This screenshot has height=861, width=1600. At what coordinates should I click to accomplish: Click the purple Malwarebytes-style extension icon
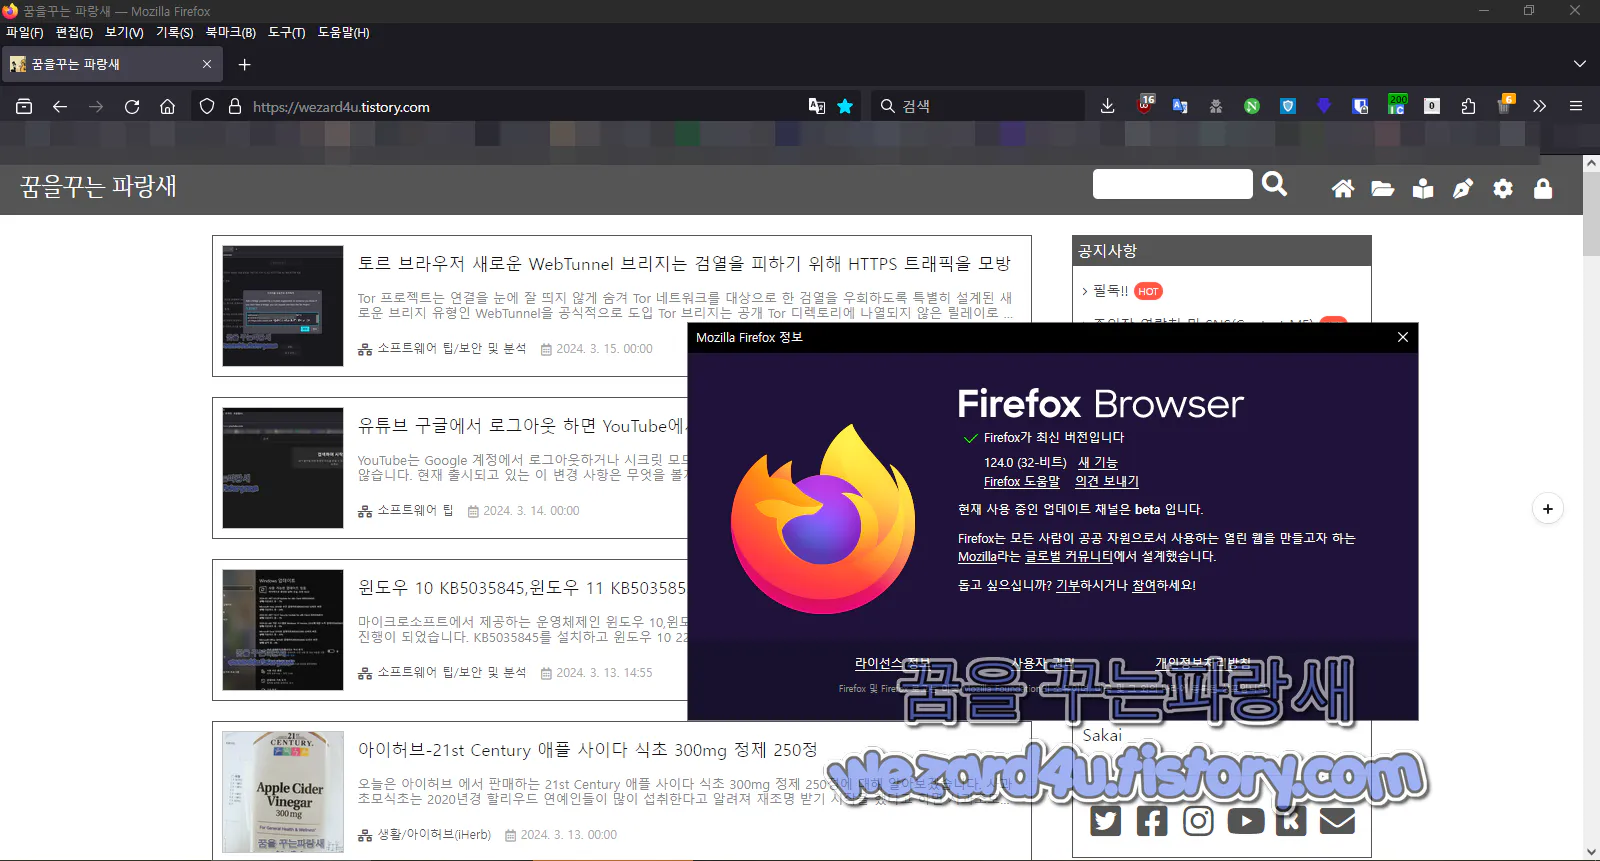point(1324,106)
